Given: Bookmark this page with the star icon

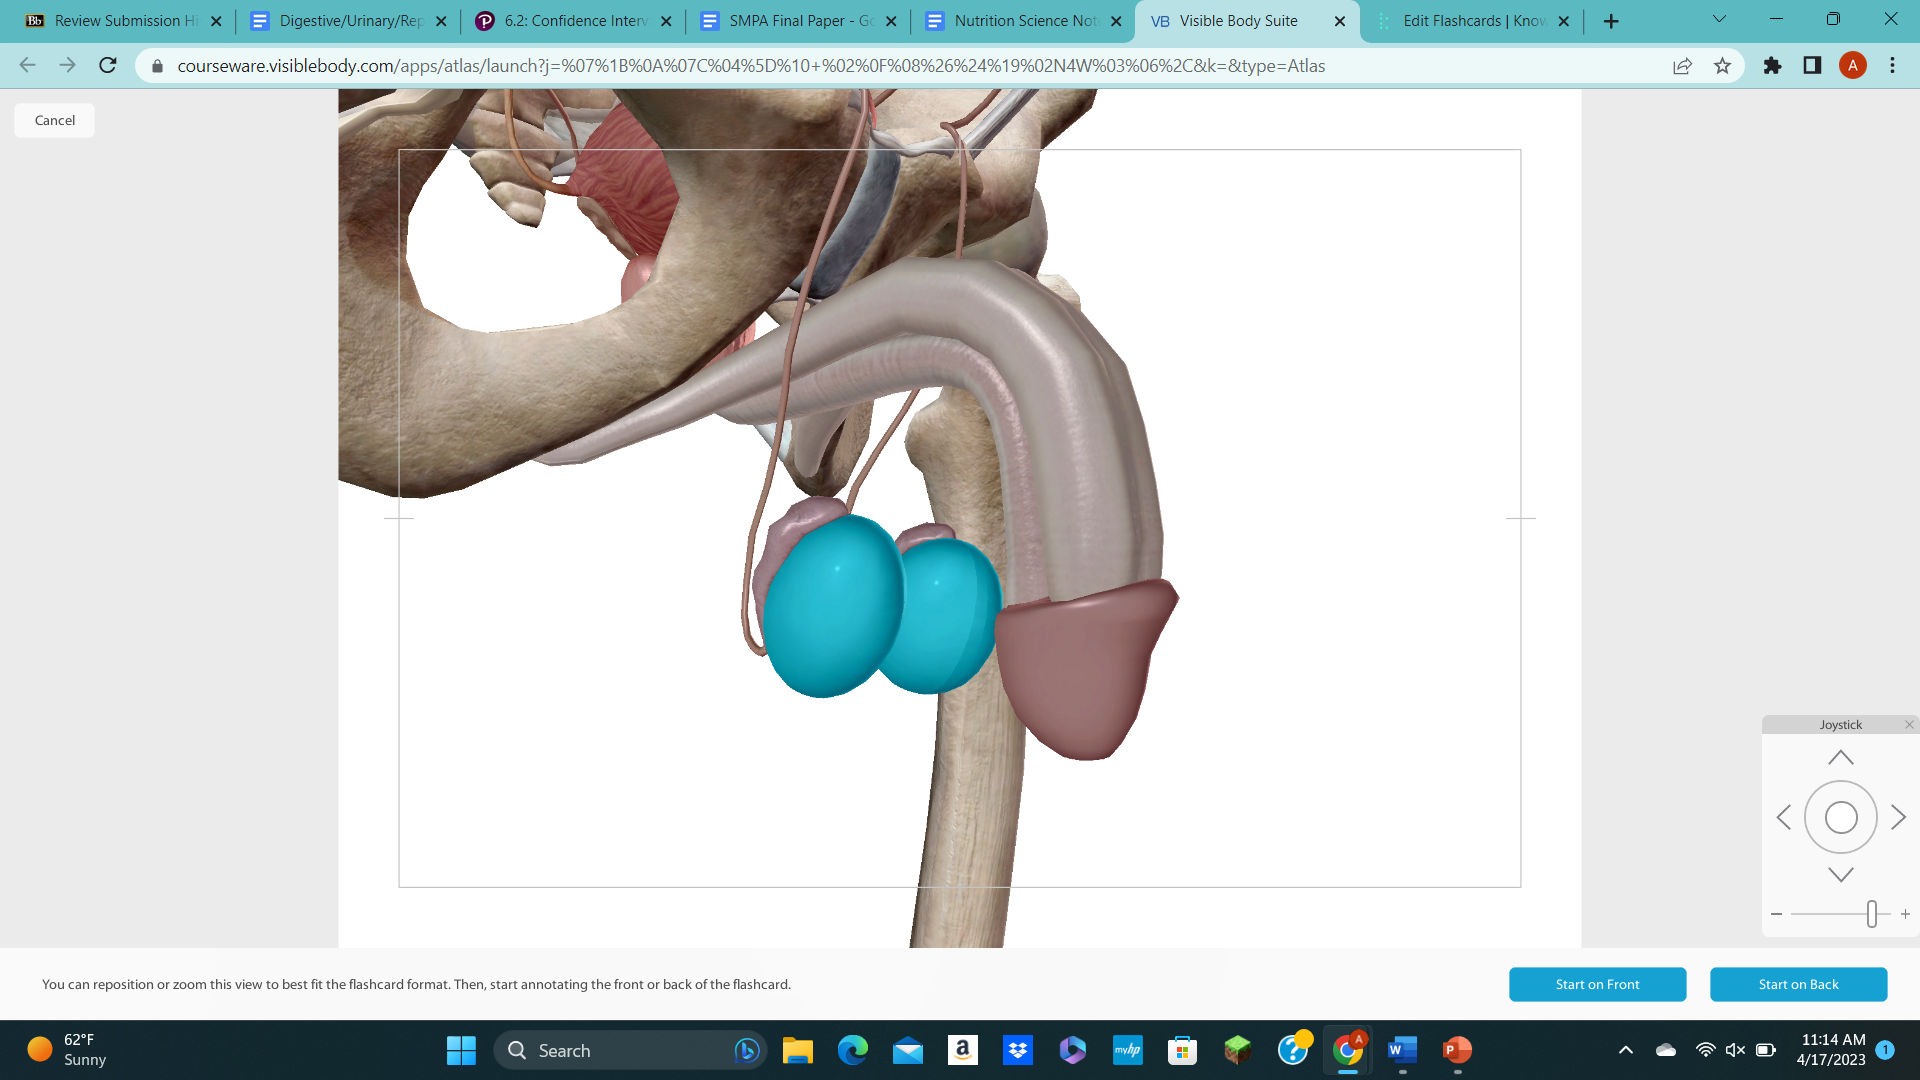Looking at the screenshot, I should (1722, 65).
